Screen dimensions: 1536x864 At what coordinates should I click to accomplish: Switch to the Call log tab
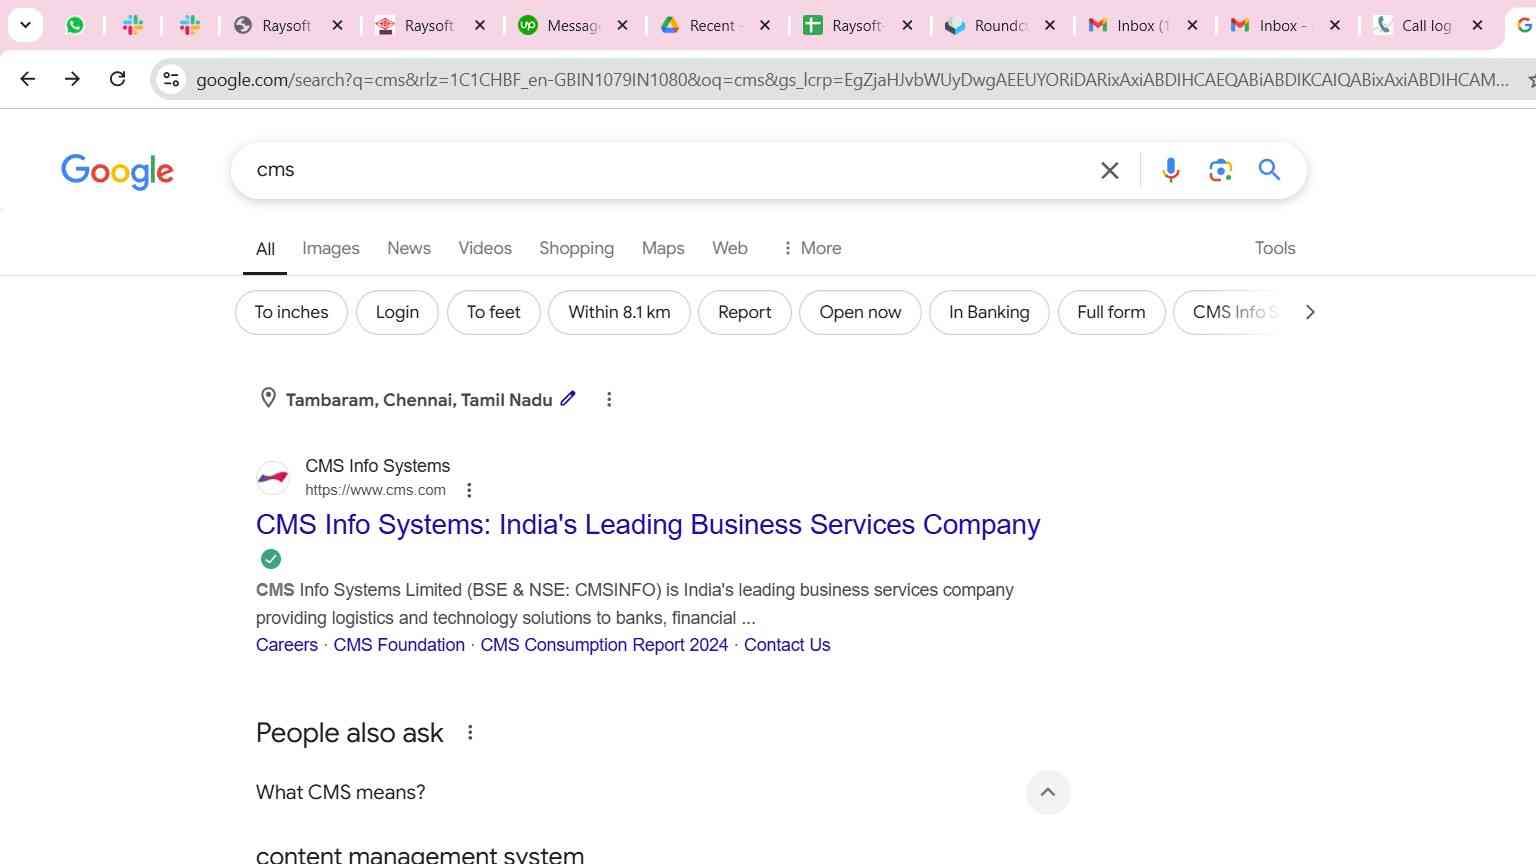point(1424,25)
